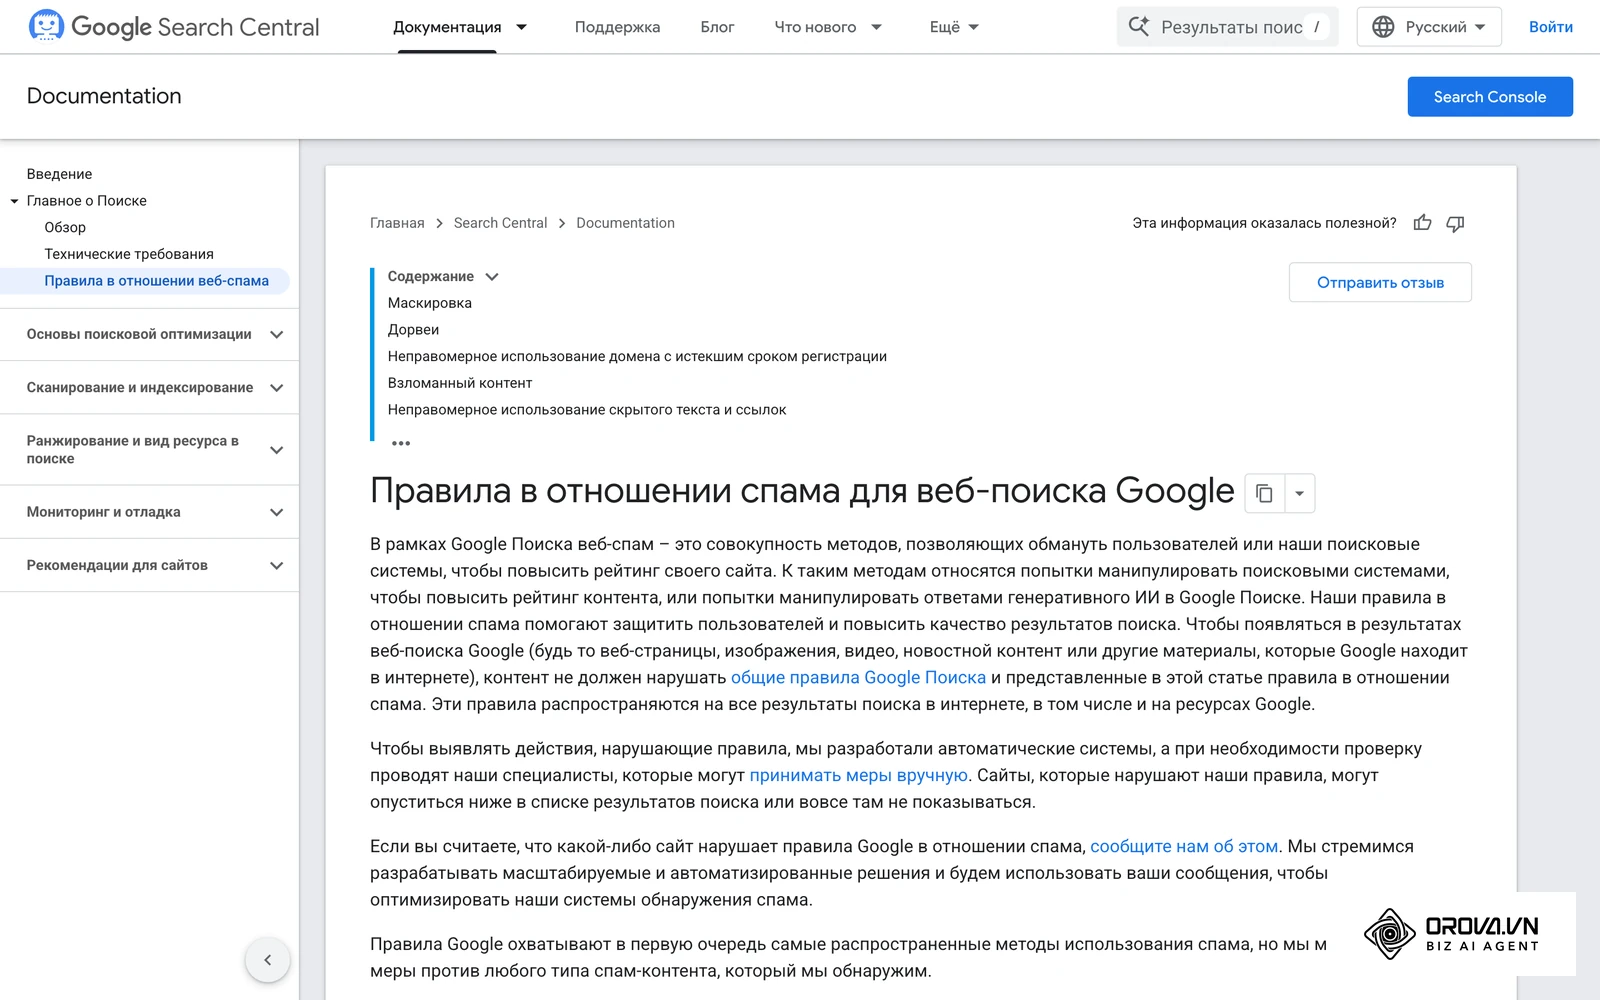The width and height of the screenshot is (1600, 1000).
Task: Click the globe language icon
Action: click(1383, 27)
